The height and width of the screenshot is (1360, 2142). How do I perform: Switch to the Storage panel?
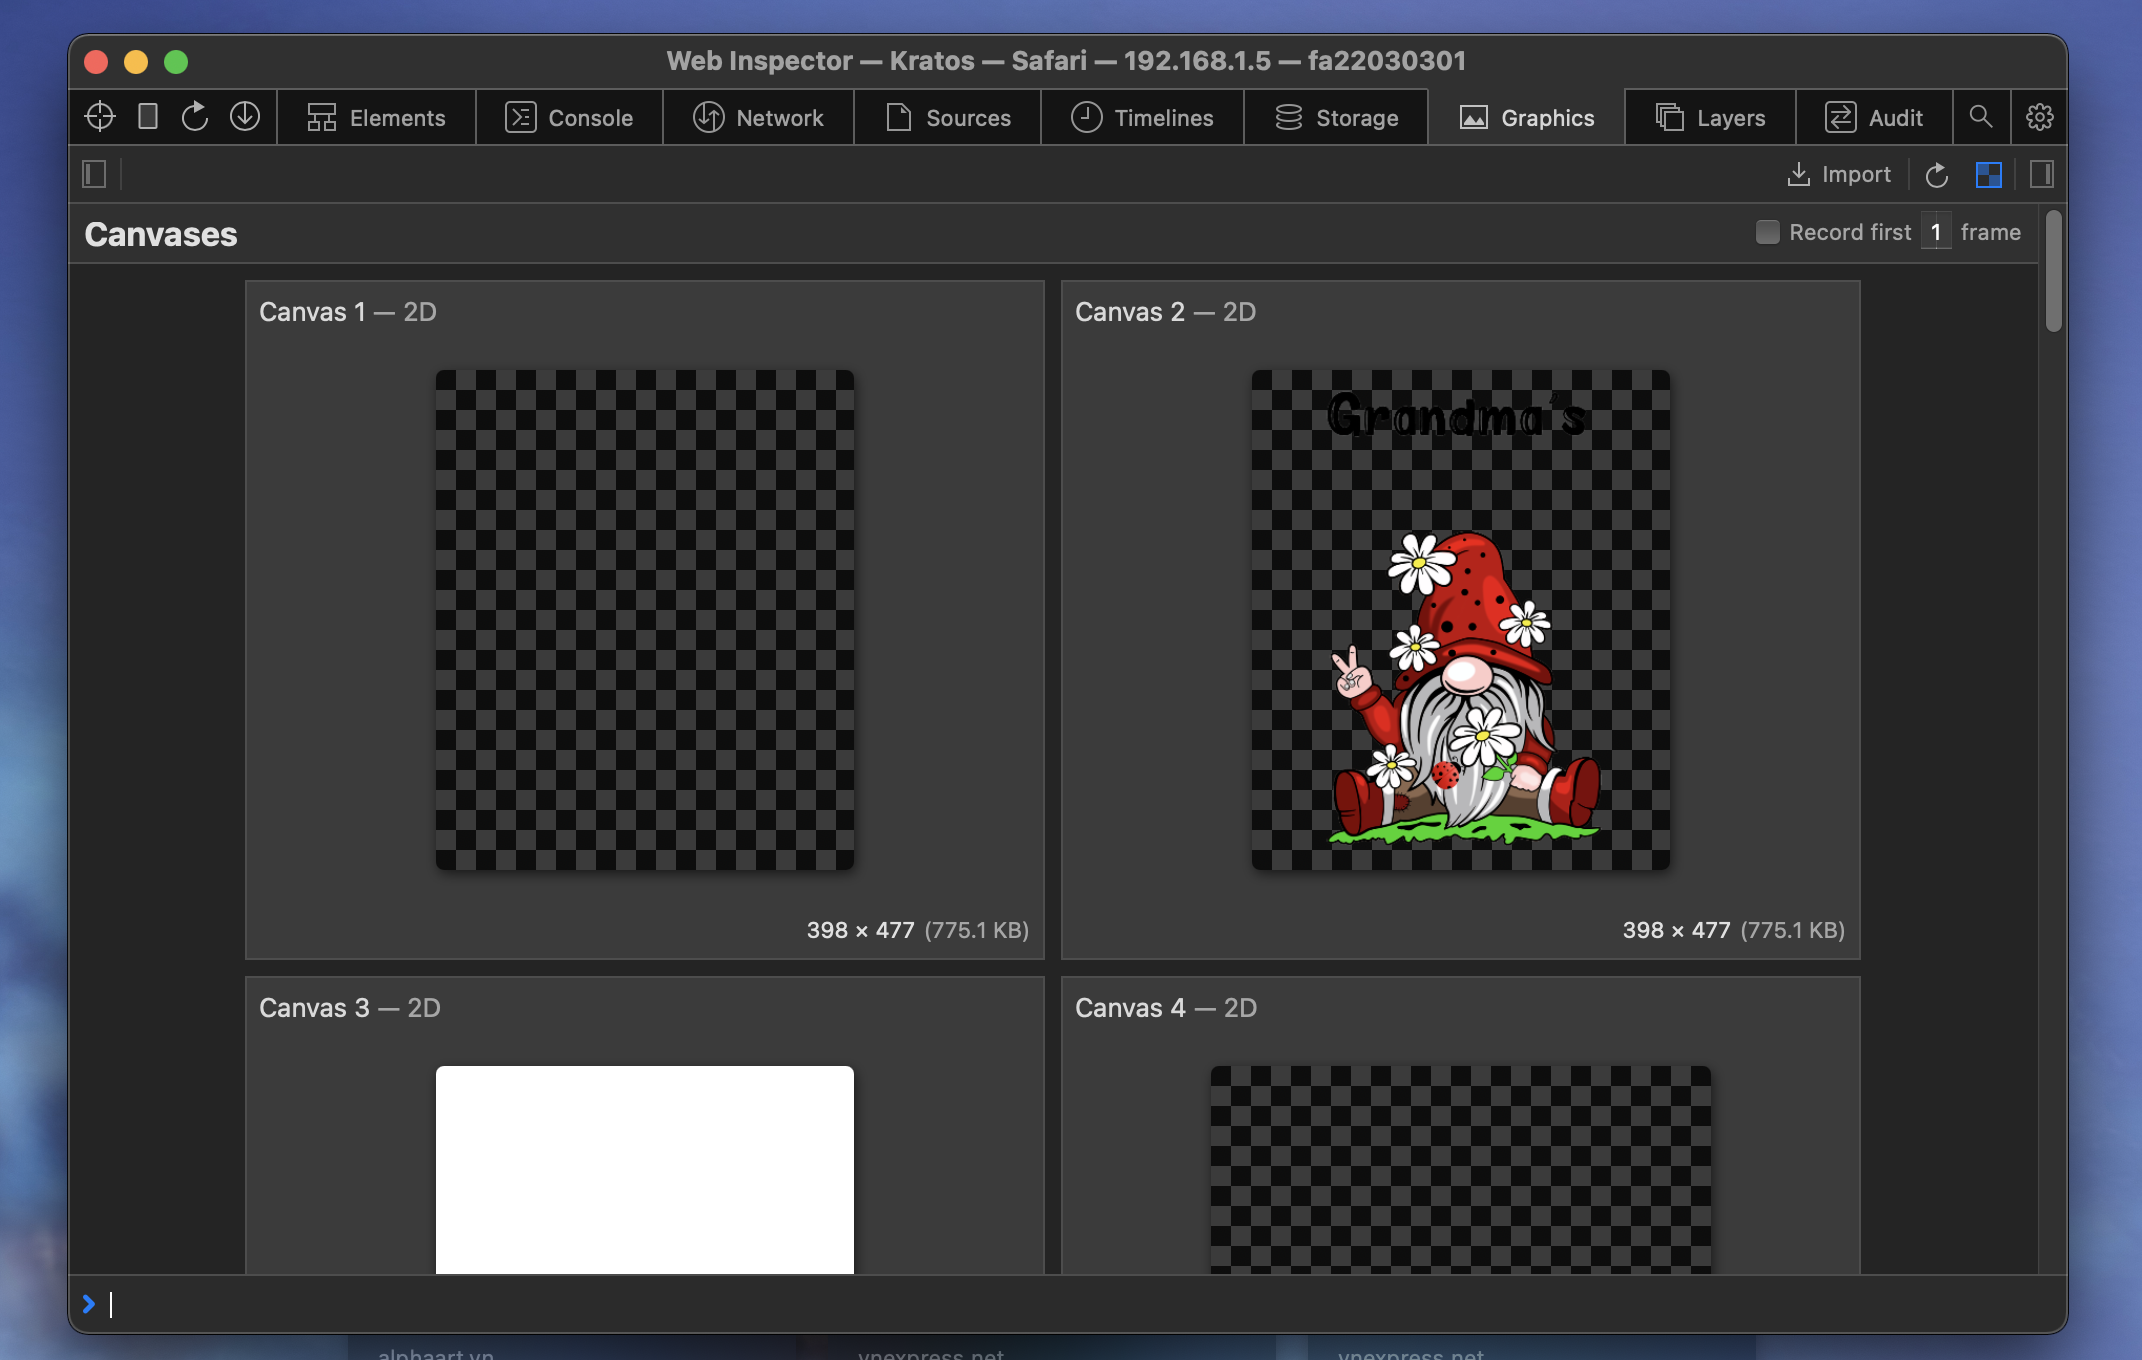pos(1336,117)
